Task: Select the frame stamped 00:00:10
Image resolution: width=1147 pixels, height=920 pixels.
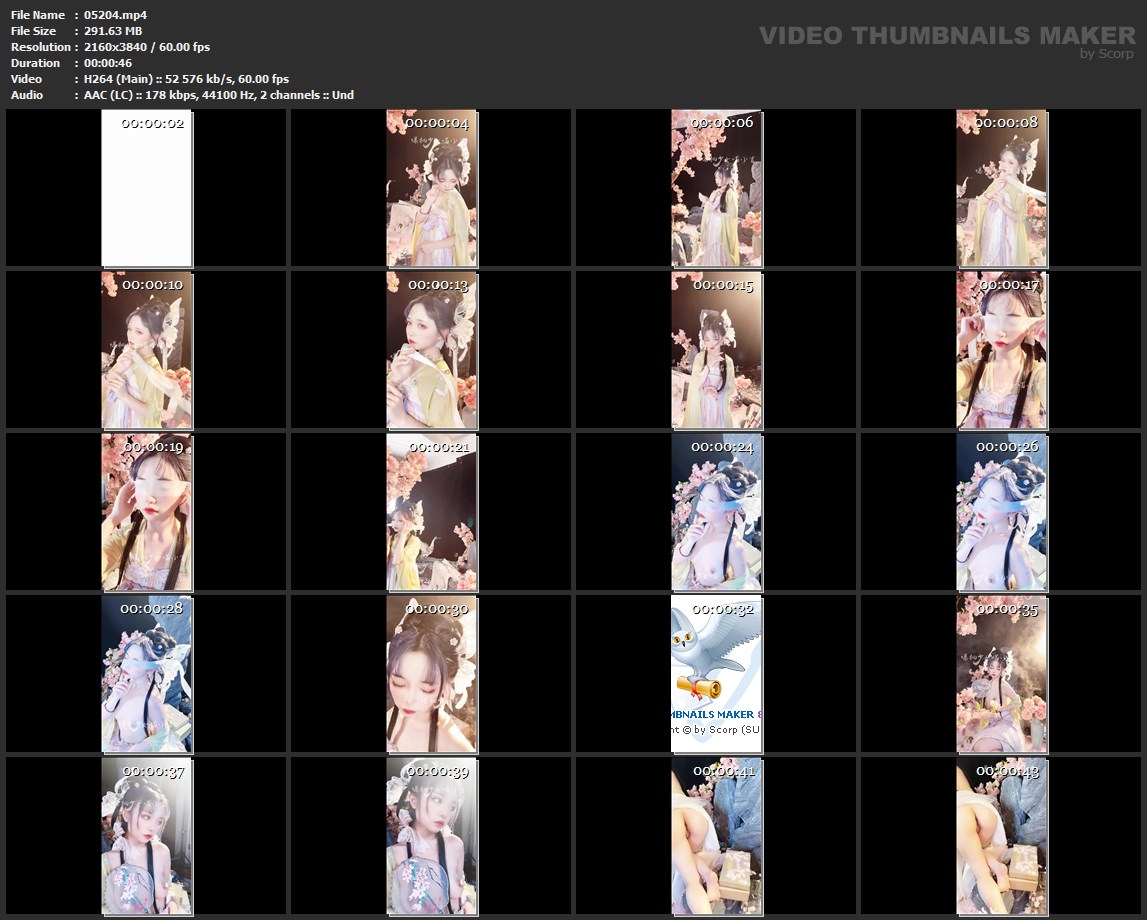Action: (x=147, y=350)
